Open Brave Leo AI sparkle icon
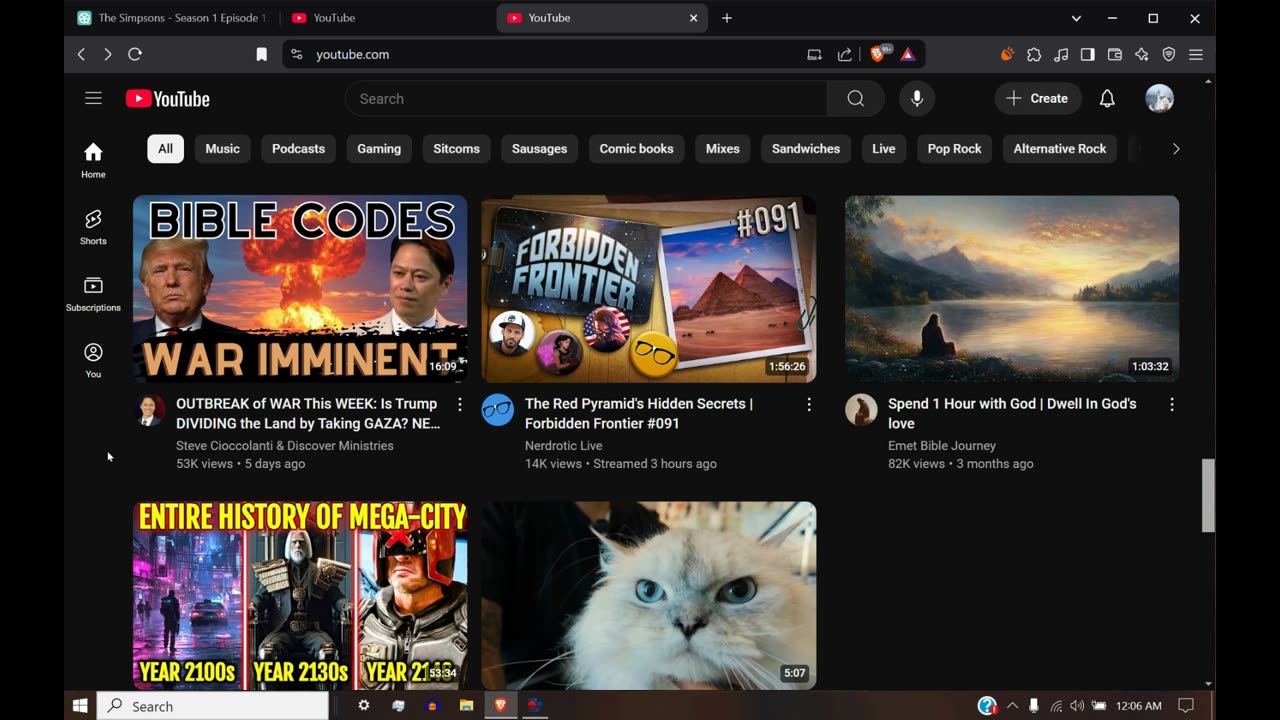Viewport: 1280px width, 720px height. click(x=1142, y=55)
